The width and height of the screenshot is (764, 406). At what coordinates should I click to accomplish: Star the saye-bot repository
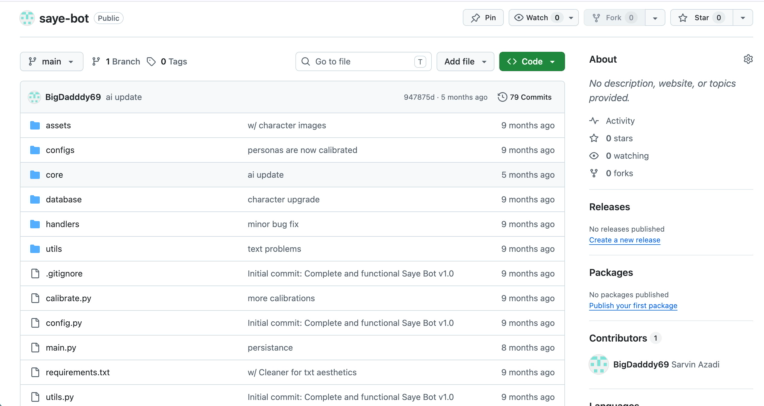coord(701,18)
